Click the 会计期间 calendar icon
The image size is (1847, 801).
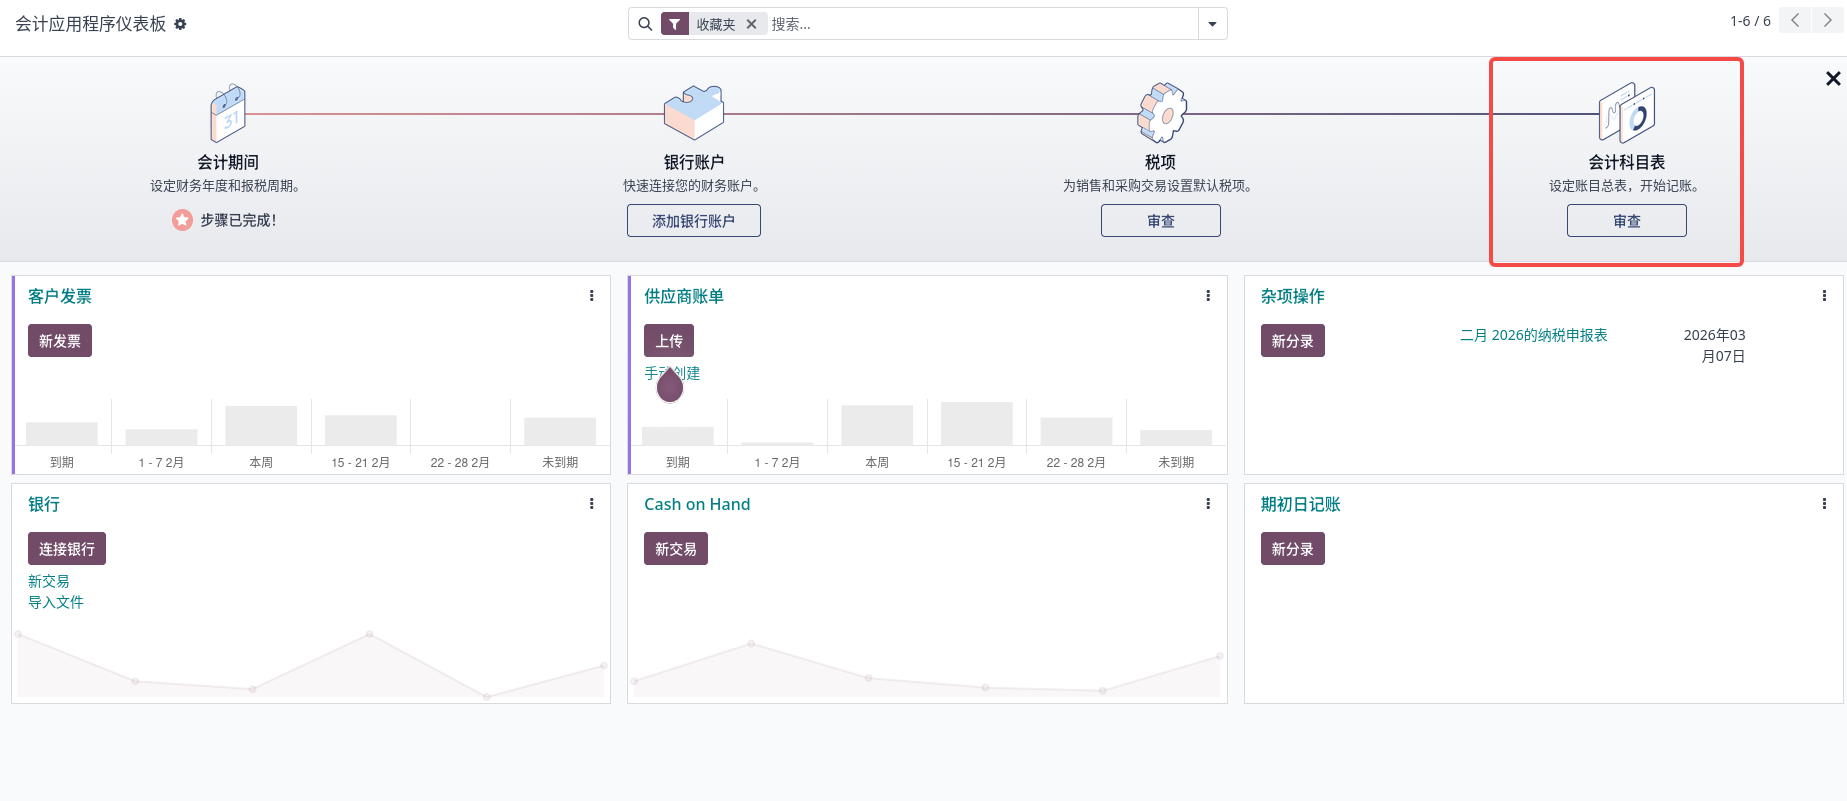coord(228,113)
